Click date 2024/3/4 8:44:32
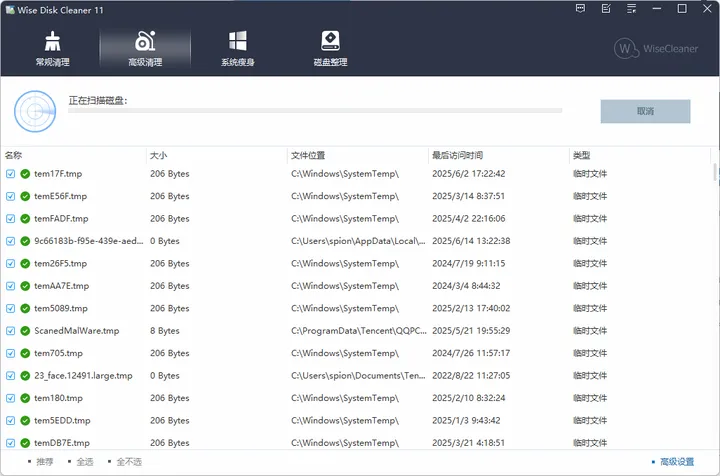 pyautogui.click(x=466, y=286)
